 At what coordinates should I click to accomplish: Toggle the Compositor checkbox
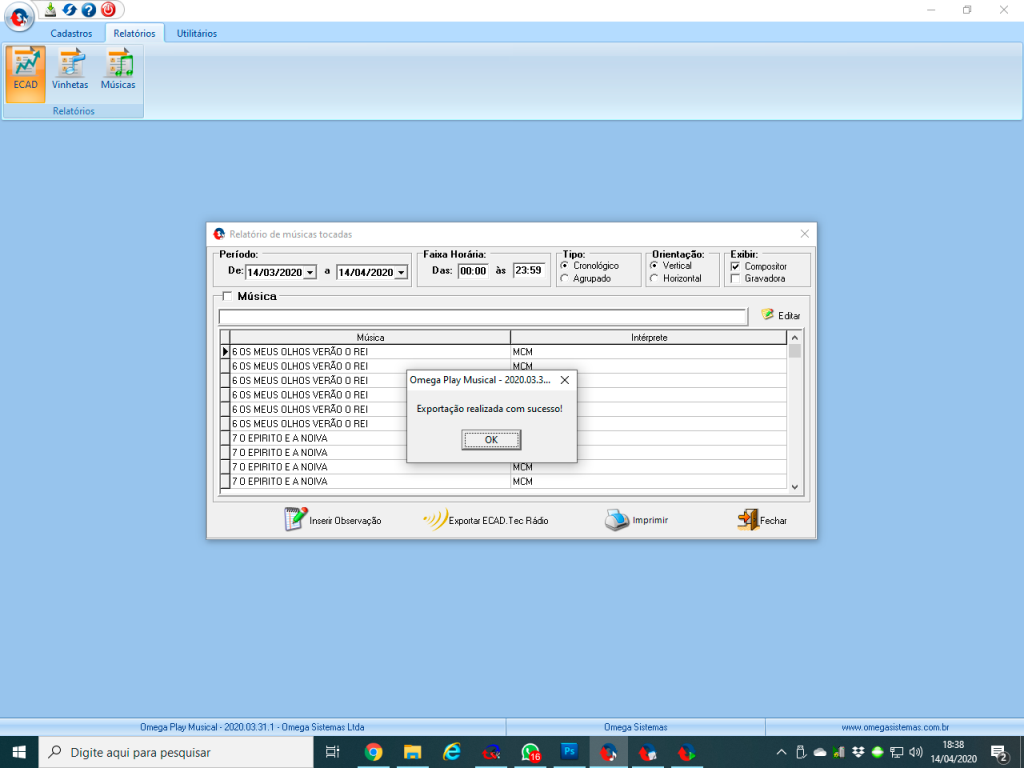point(735,266)
